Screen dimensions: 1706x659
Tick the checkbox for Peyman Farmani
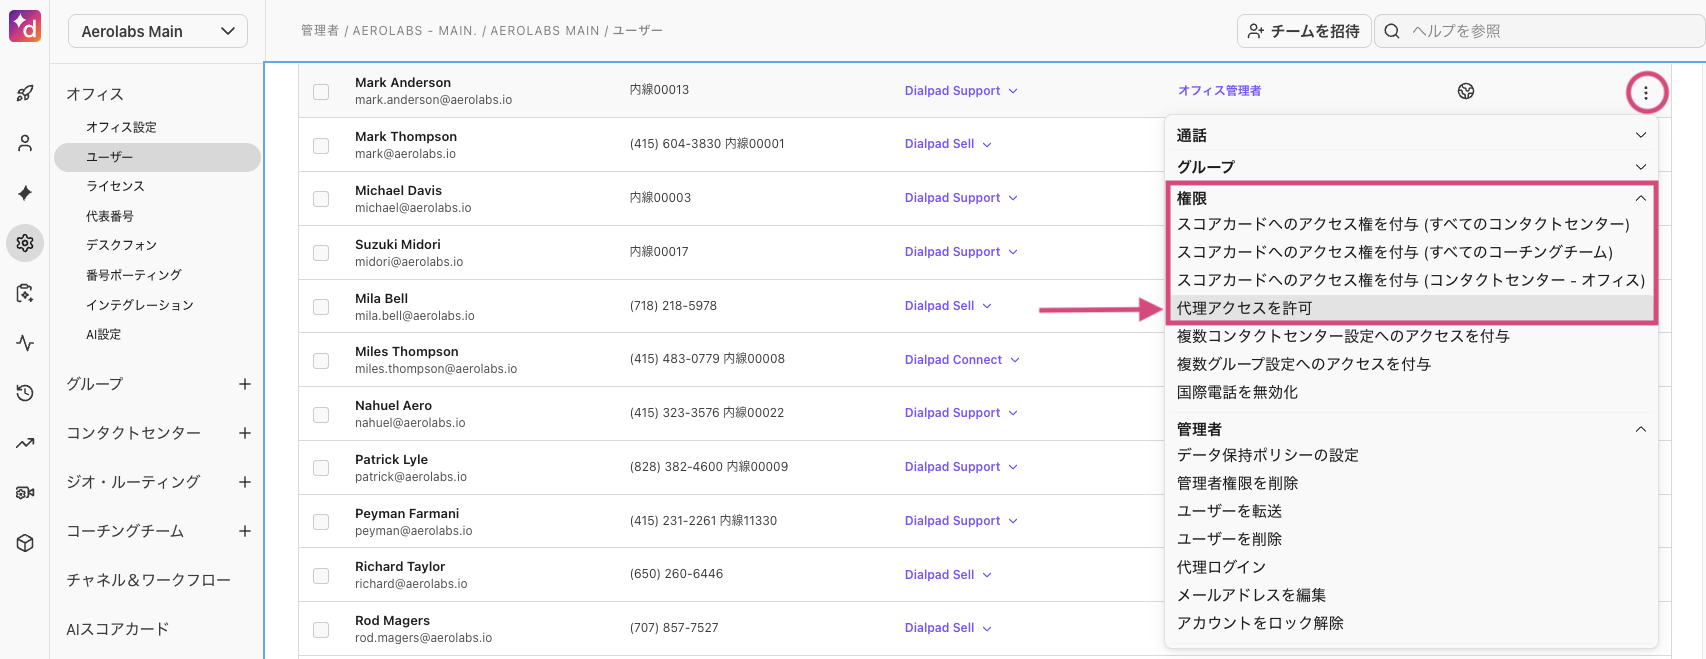[321, 522]
